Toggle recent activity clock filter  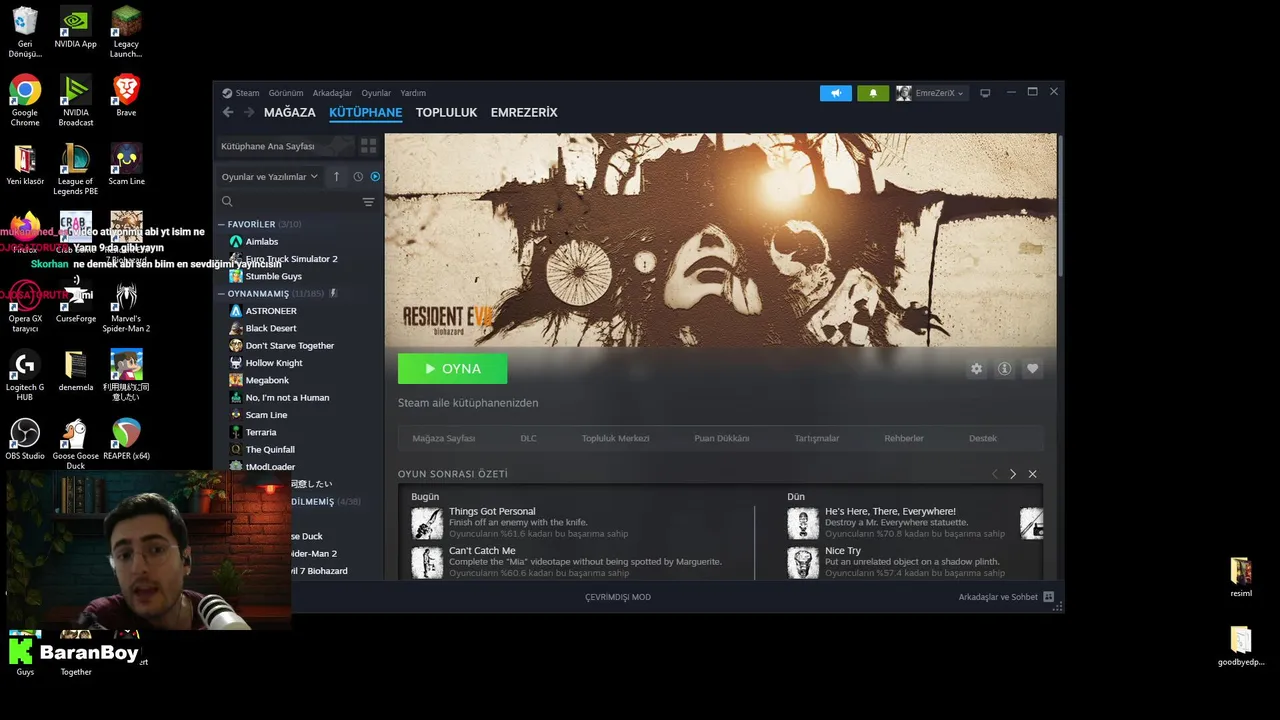(357, 177)
